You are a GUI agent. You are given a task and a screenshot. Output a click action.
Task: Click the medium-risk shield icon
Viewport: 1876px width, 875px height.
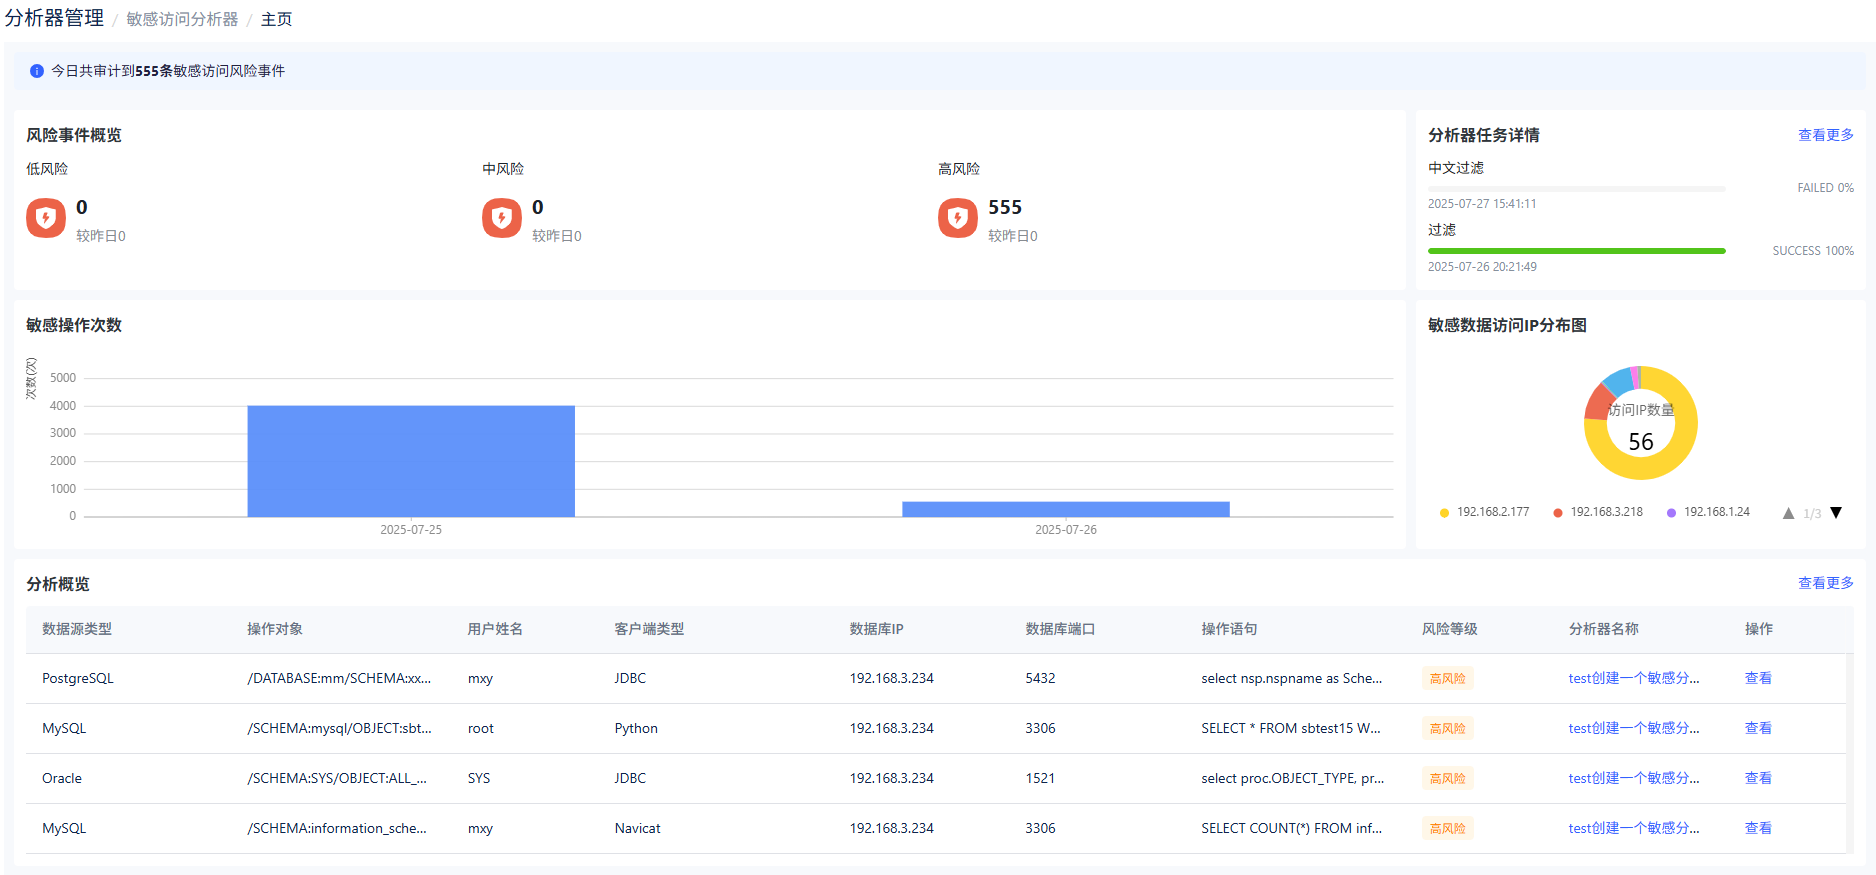[x=502, y=218]
